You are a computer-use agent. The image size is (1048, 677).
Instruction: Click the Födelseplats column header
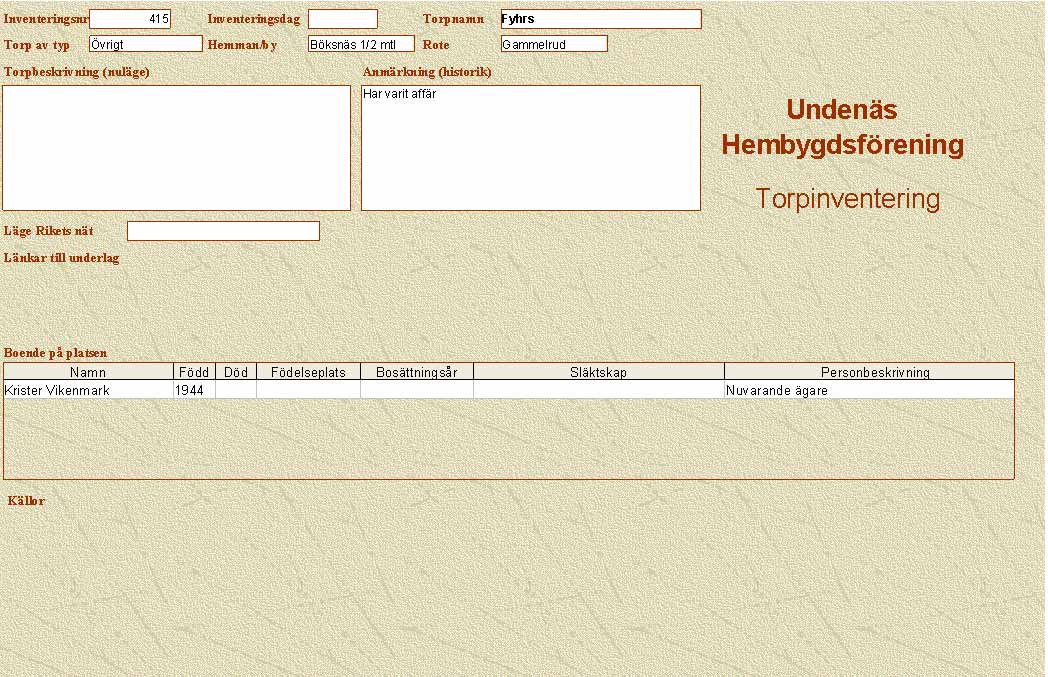click(x=308, y=372)
